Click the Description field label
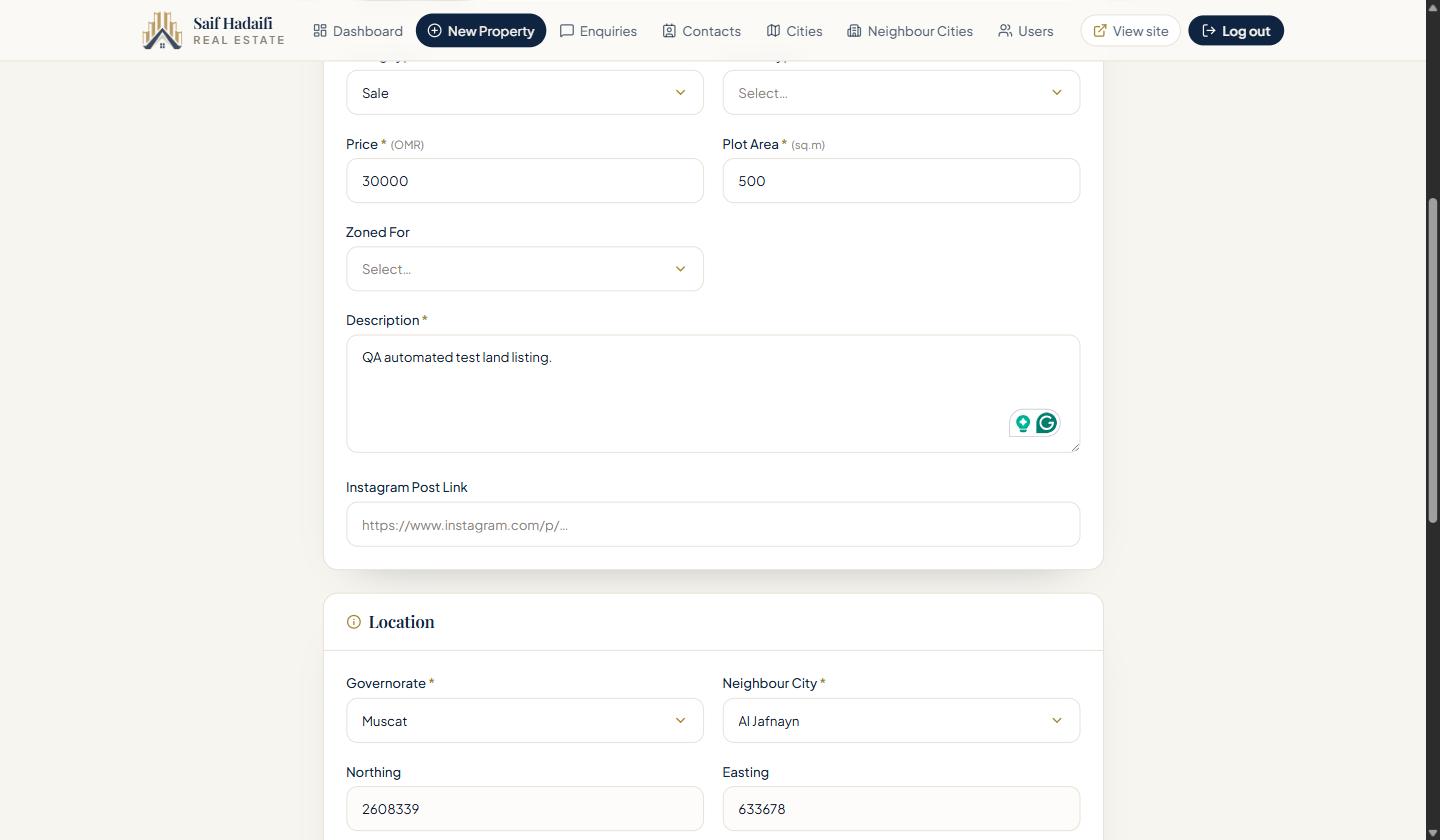 coord(383,320)
